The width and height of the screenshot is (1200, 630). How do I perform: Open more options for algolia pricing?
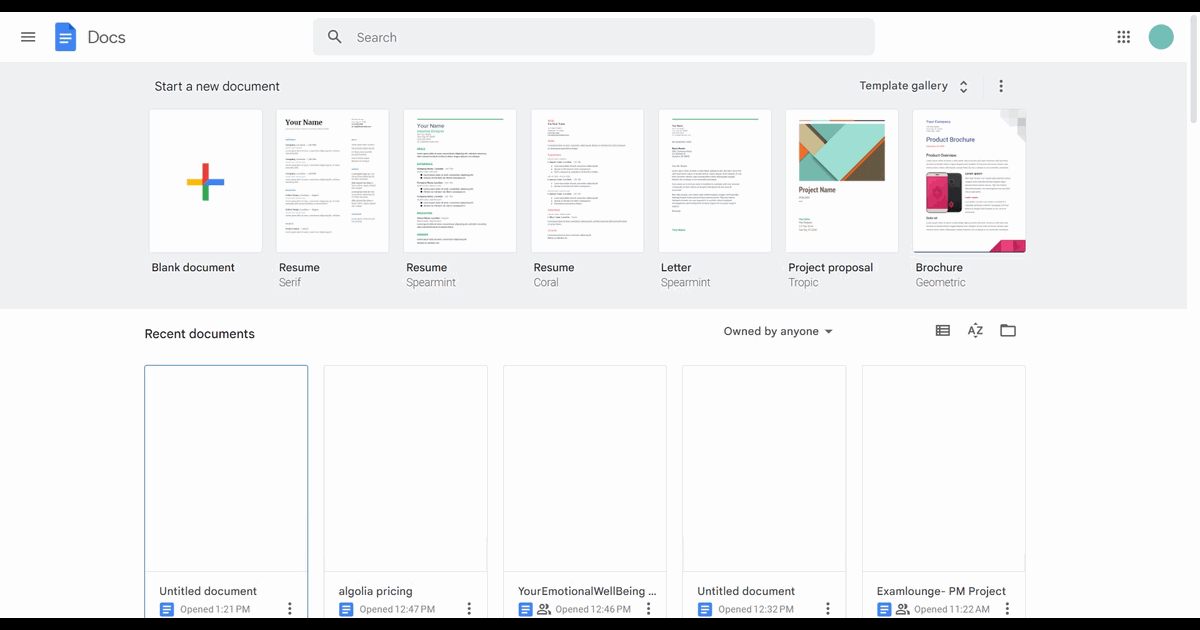point(469,608)
